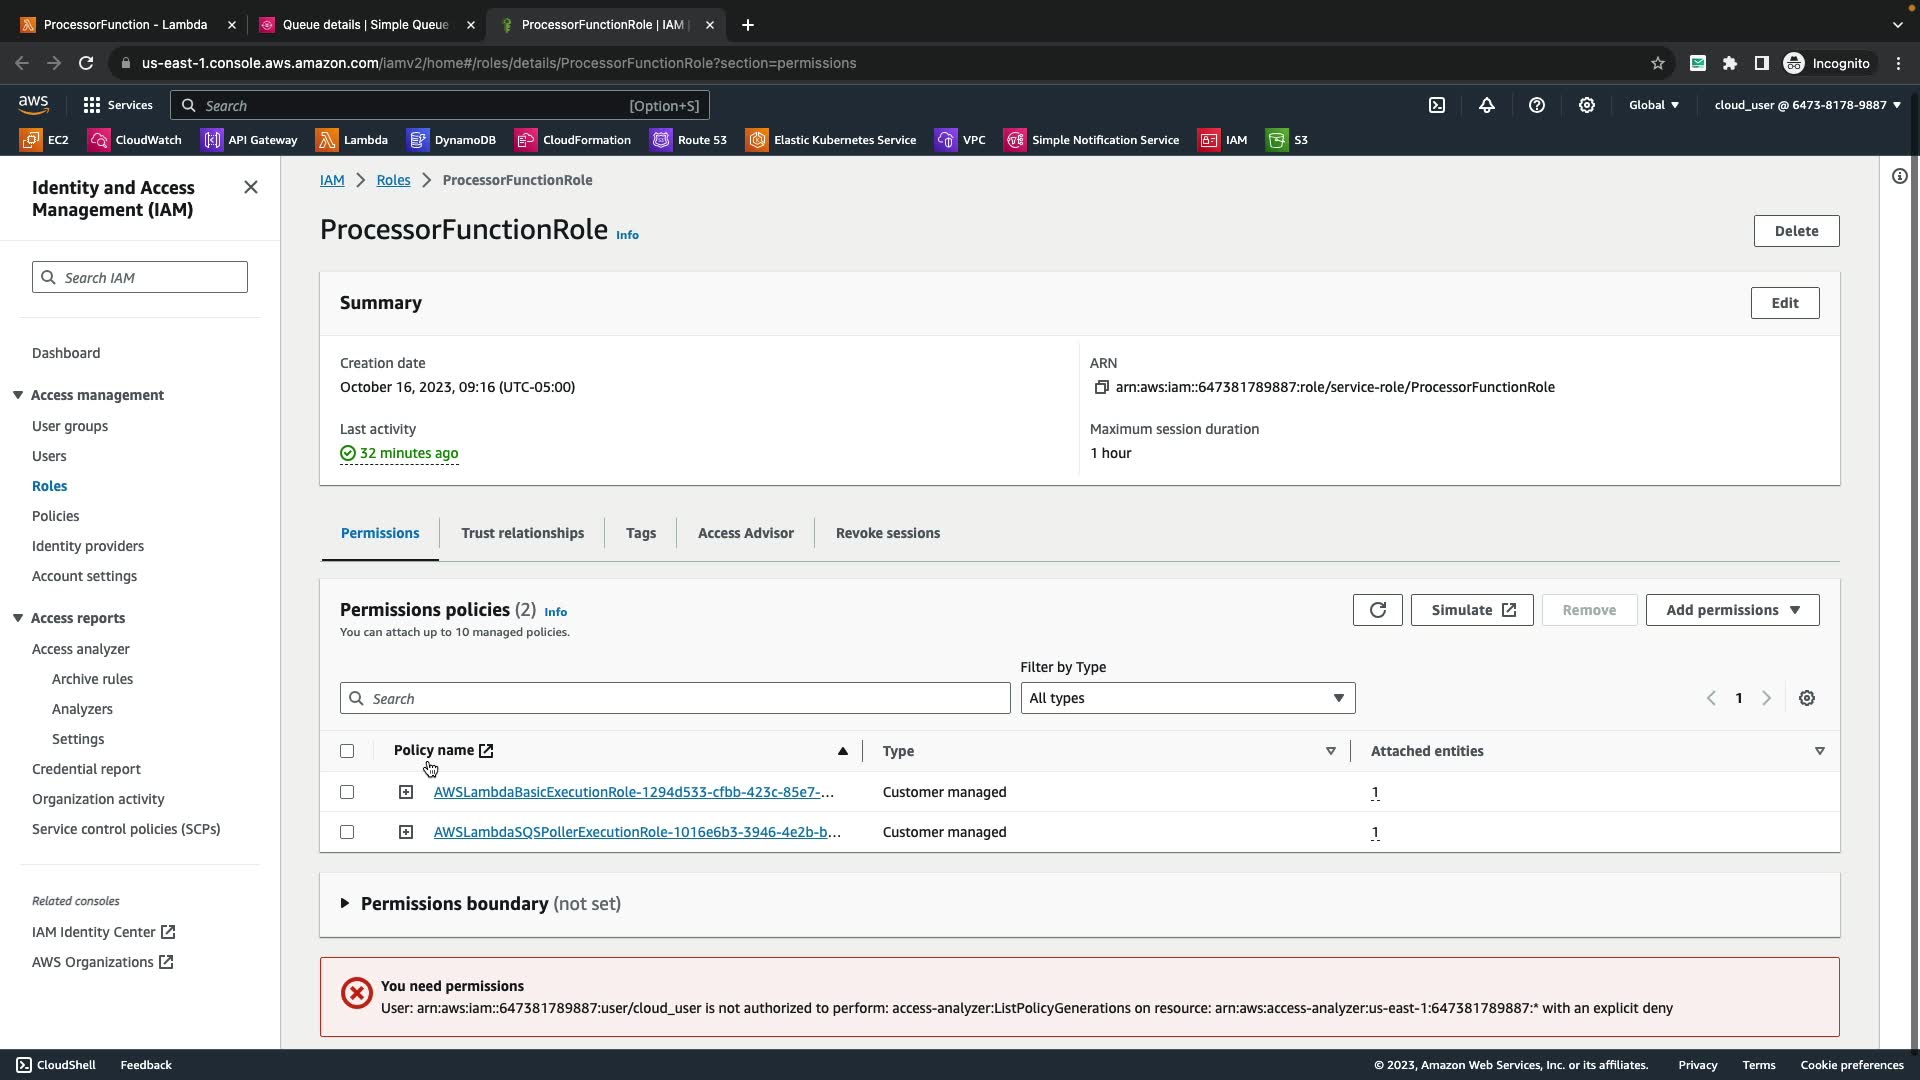Open the Services grid menu

(x=118, y=105)
